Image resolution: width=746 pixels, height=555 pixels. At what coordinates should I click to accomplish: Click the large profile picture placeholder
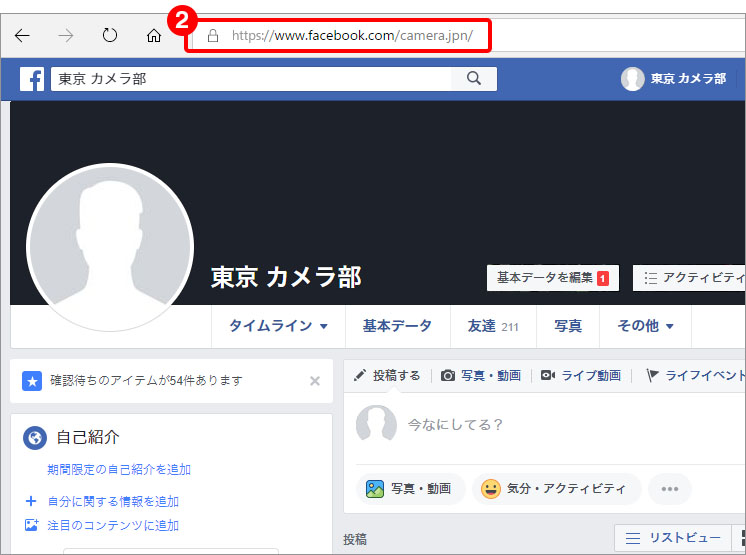(110, 247)
